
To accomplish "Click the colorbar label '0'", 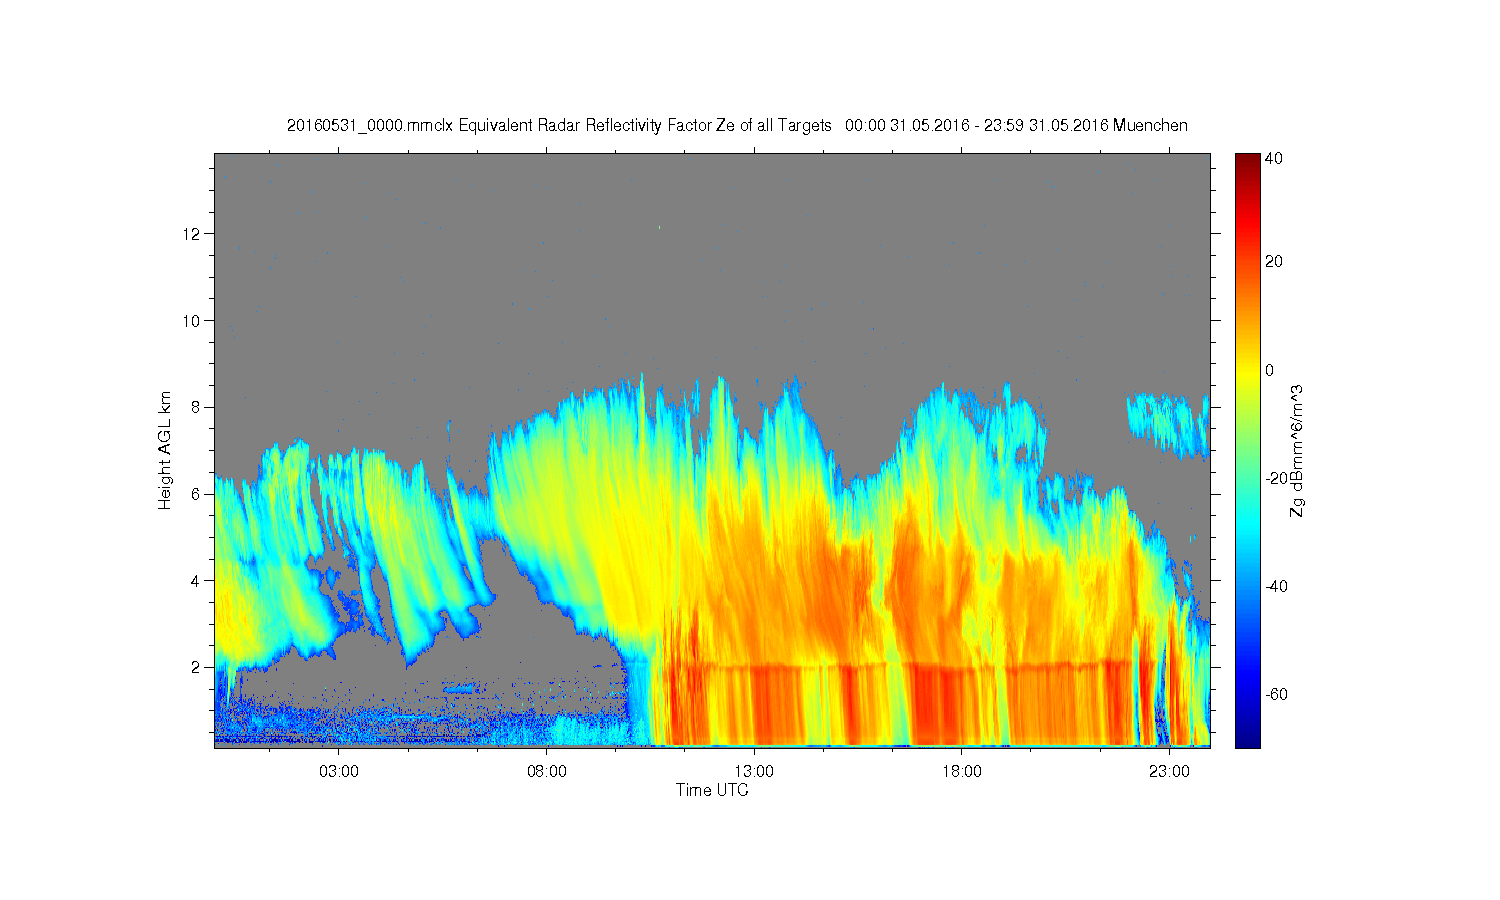I will 1270,370.
